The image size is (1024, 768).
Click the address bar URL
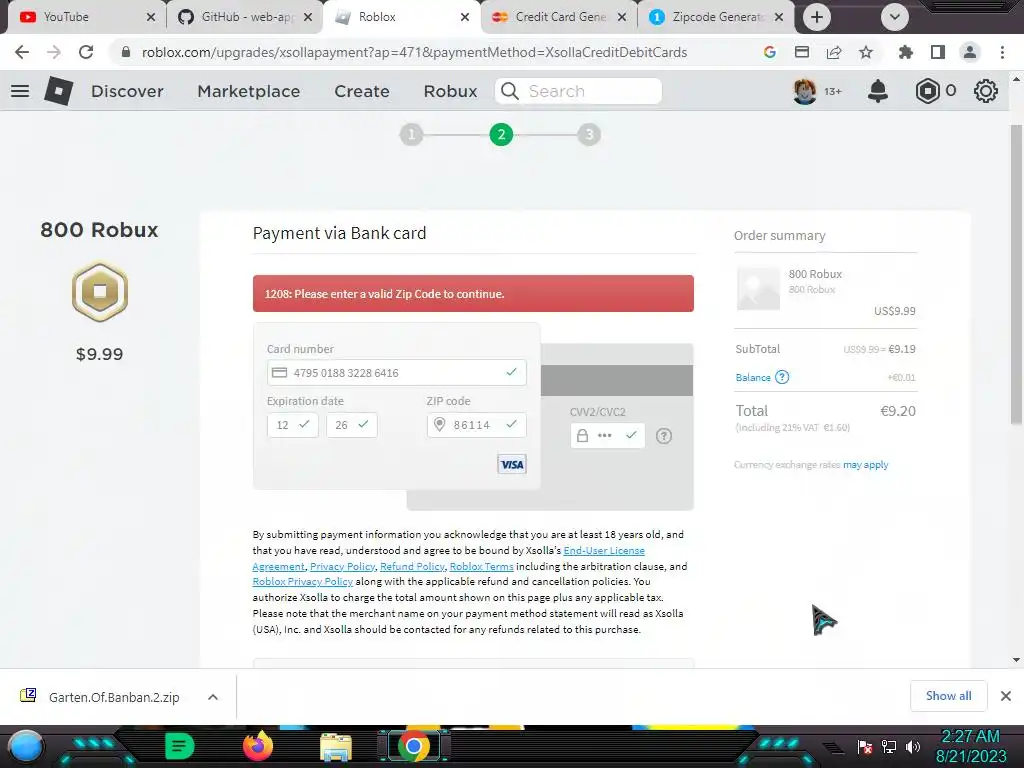pos(414,52)
